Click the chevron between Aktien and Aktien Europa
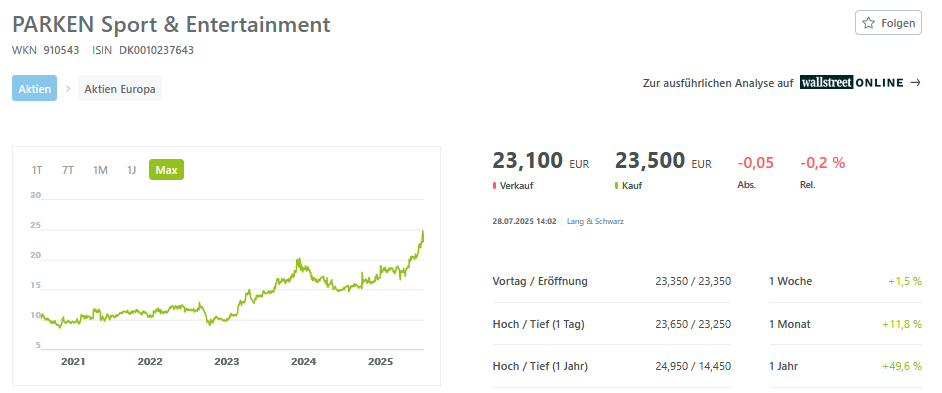The width and height of the screenshot is (942, 393). coord(68,88)
